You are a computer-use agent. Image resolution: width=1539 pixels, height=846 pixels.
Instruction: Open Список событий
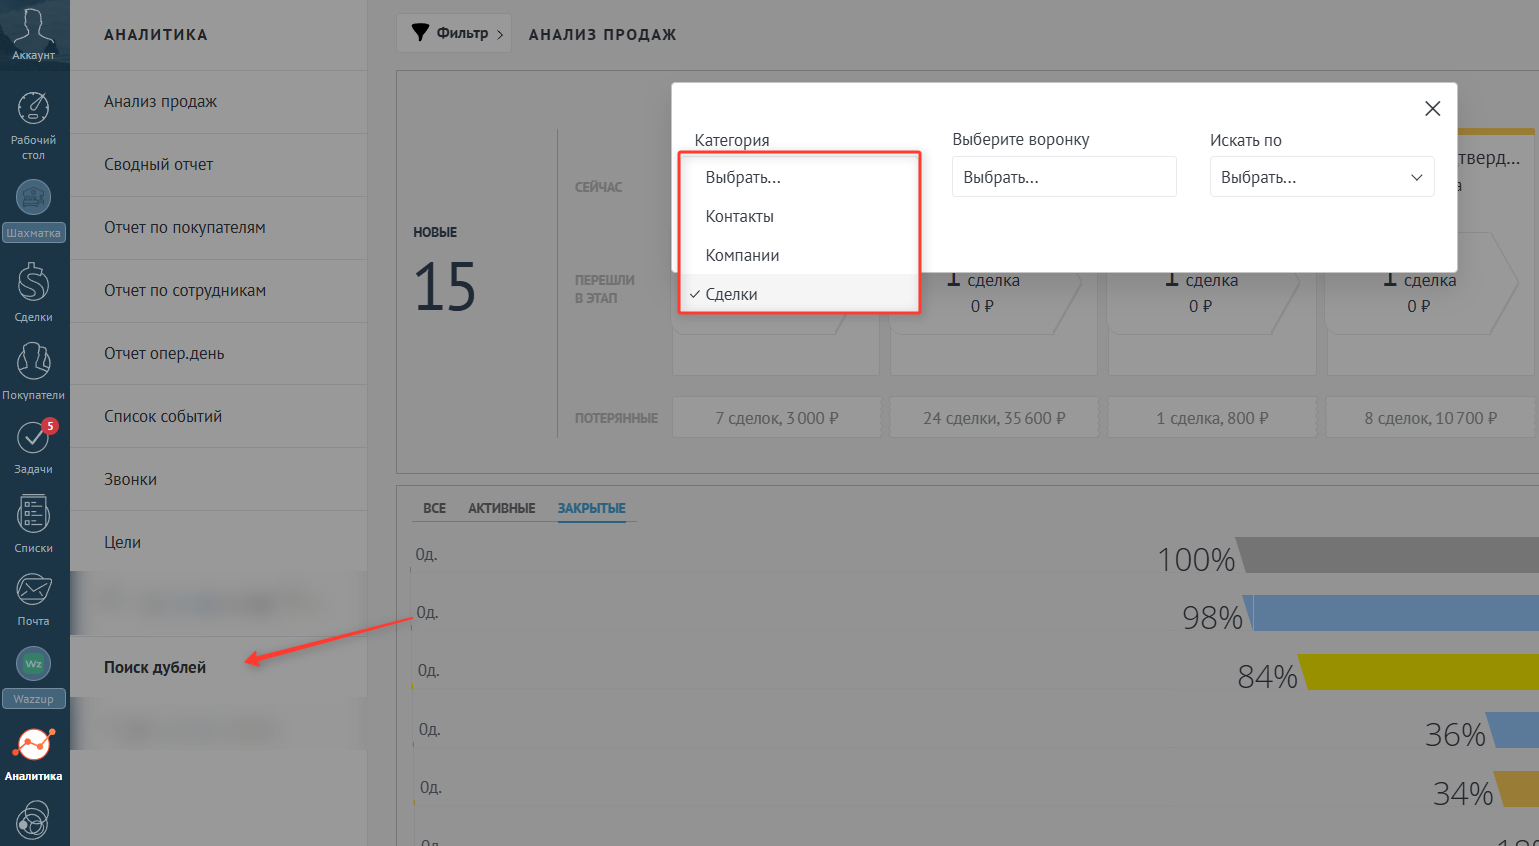click(219, 417)
